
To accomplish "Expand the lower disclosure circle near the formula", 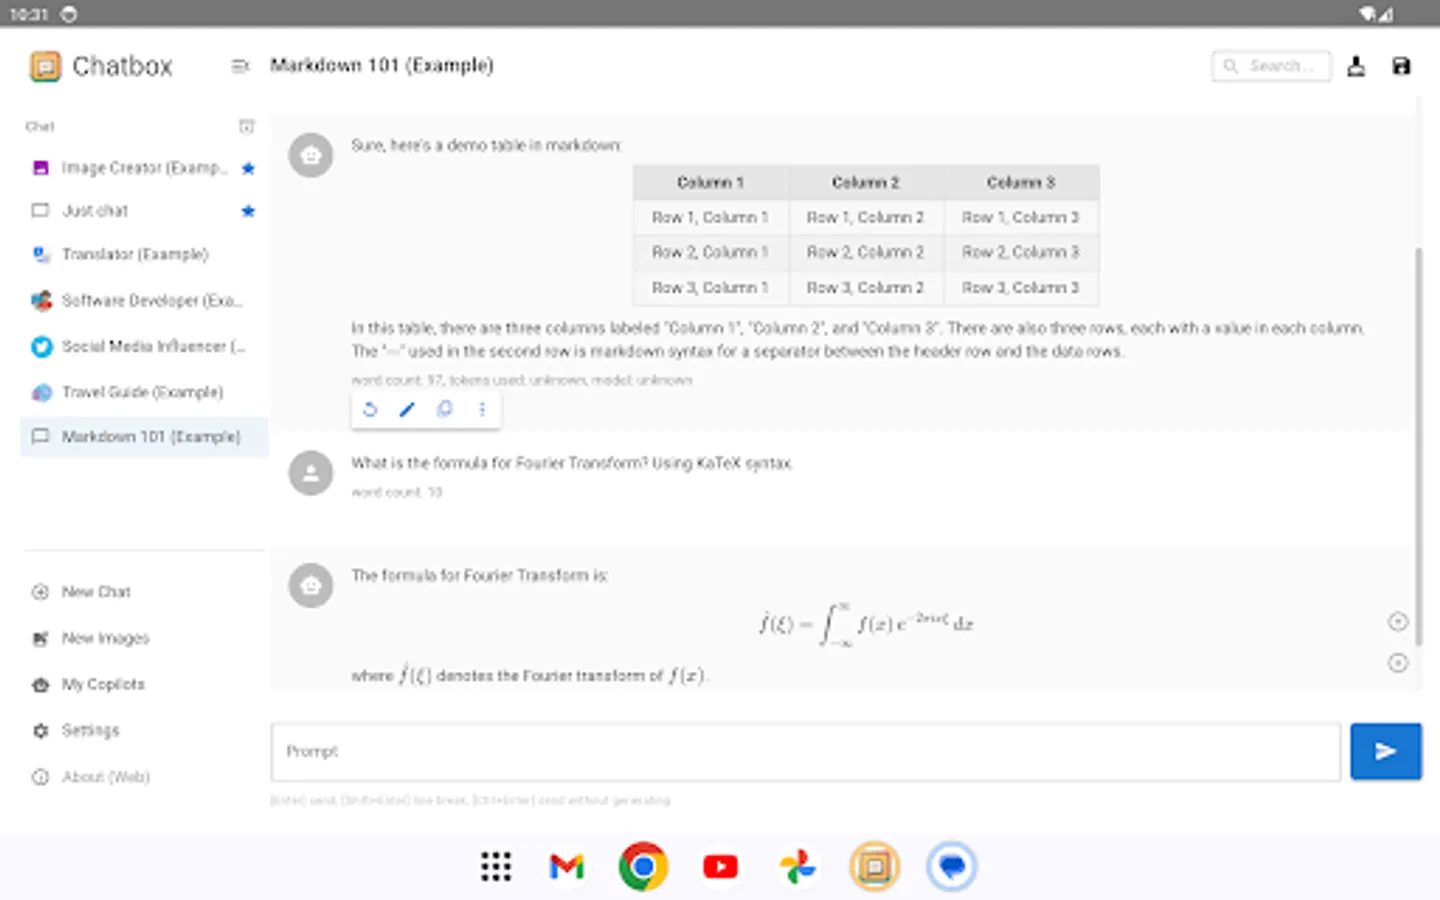I will pyautogui.click(x=1398, y=662).
